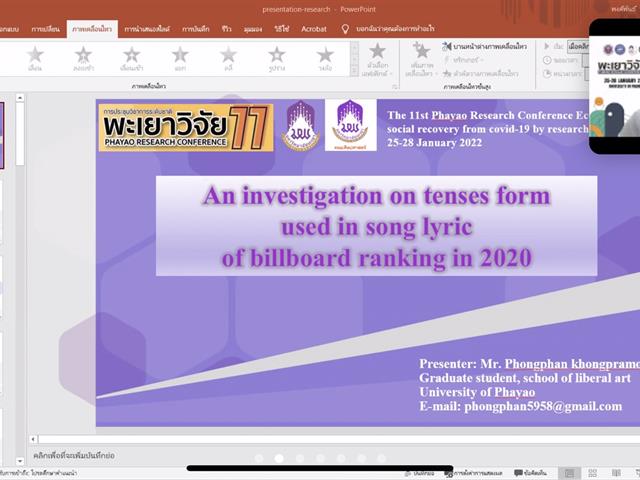The image size is (640, 480).
Task: Click the Tell Me search field text
Action: click(x=395, y=29)
